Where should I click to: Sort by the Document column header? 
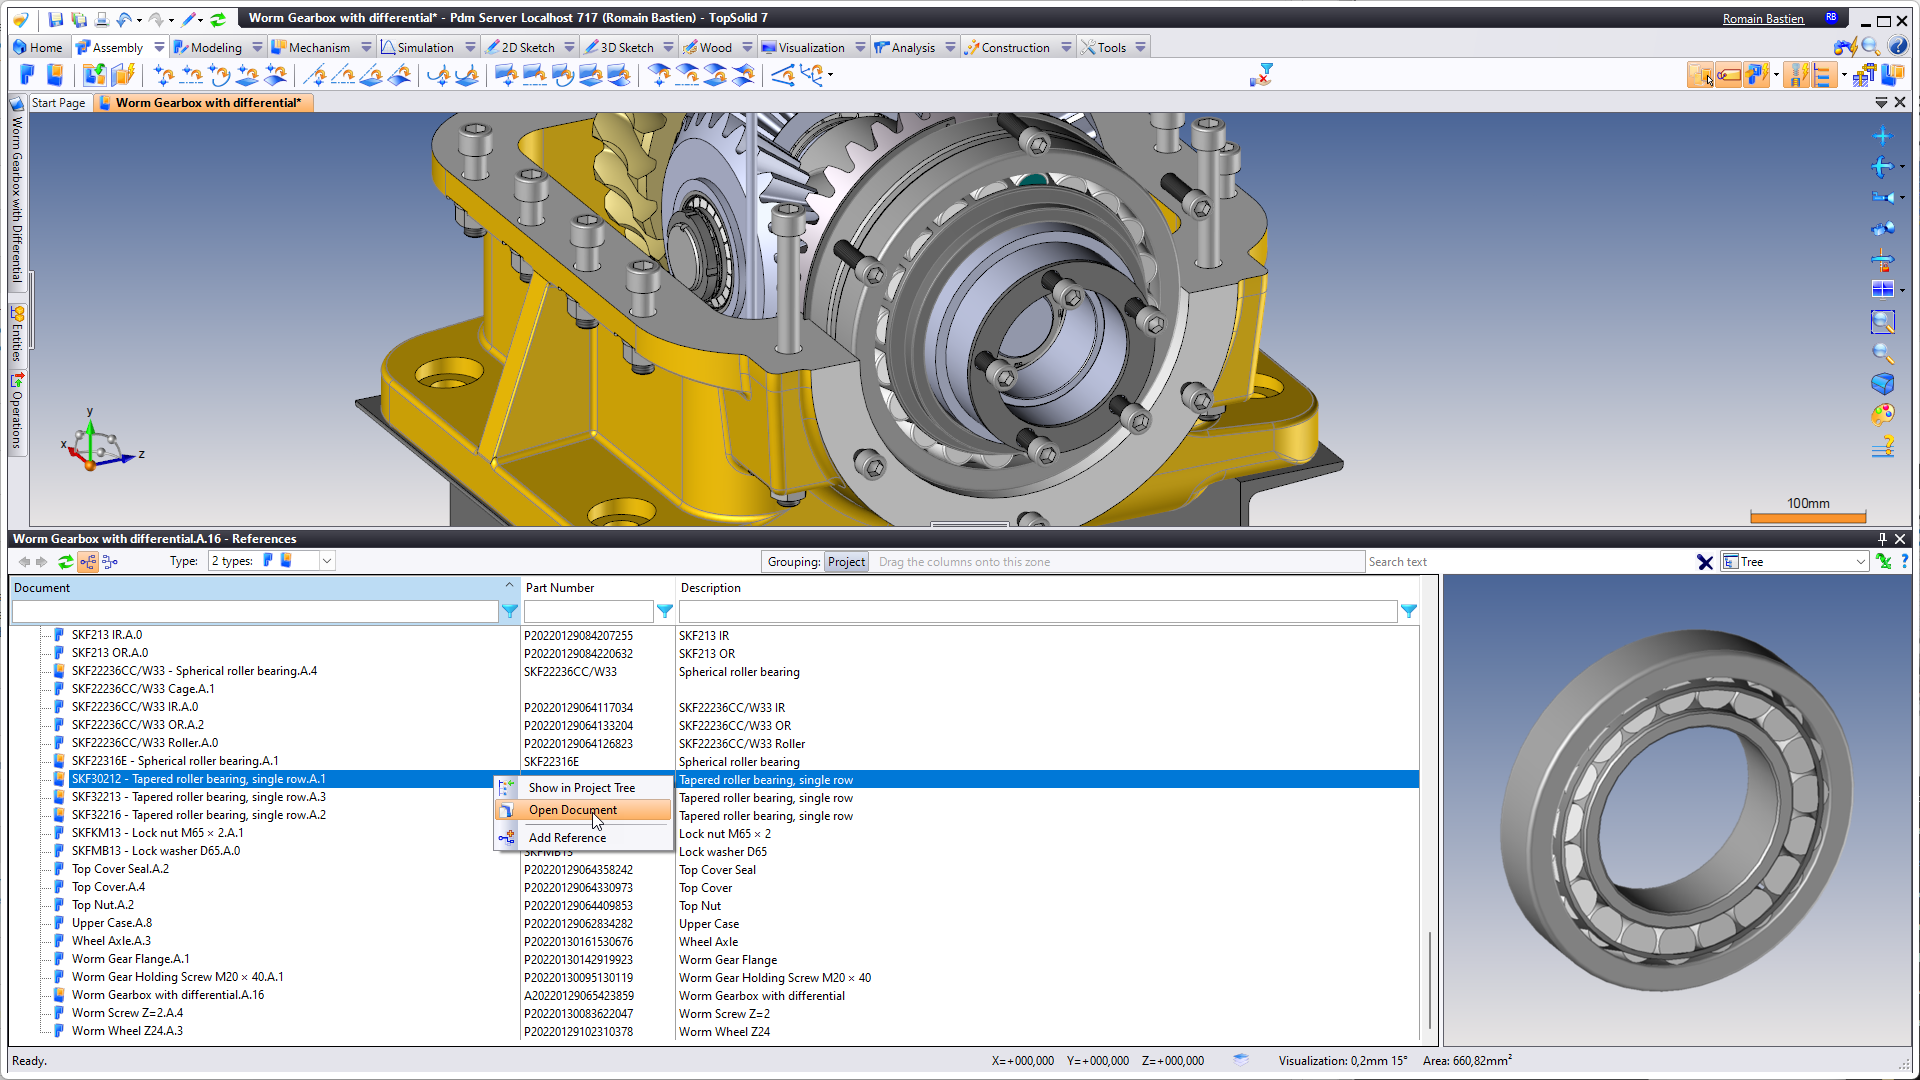[264, 588]
